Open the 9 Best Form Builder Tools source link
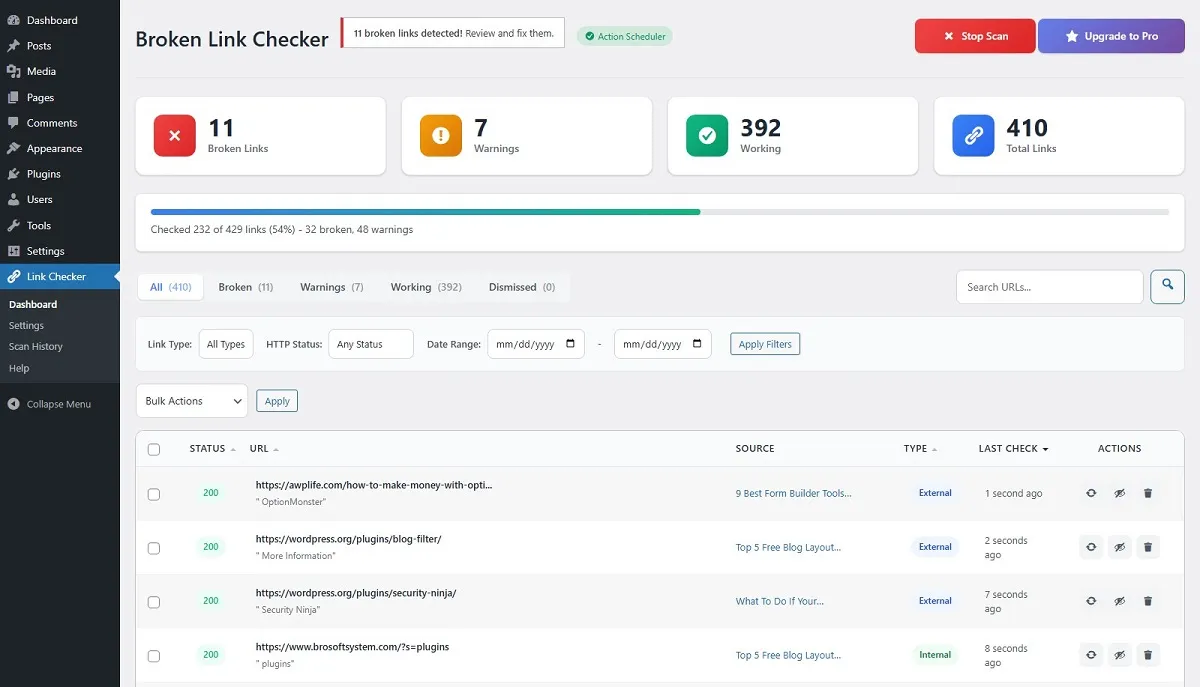The image size is (1200, 687). click(795, 493)
